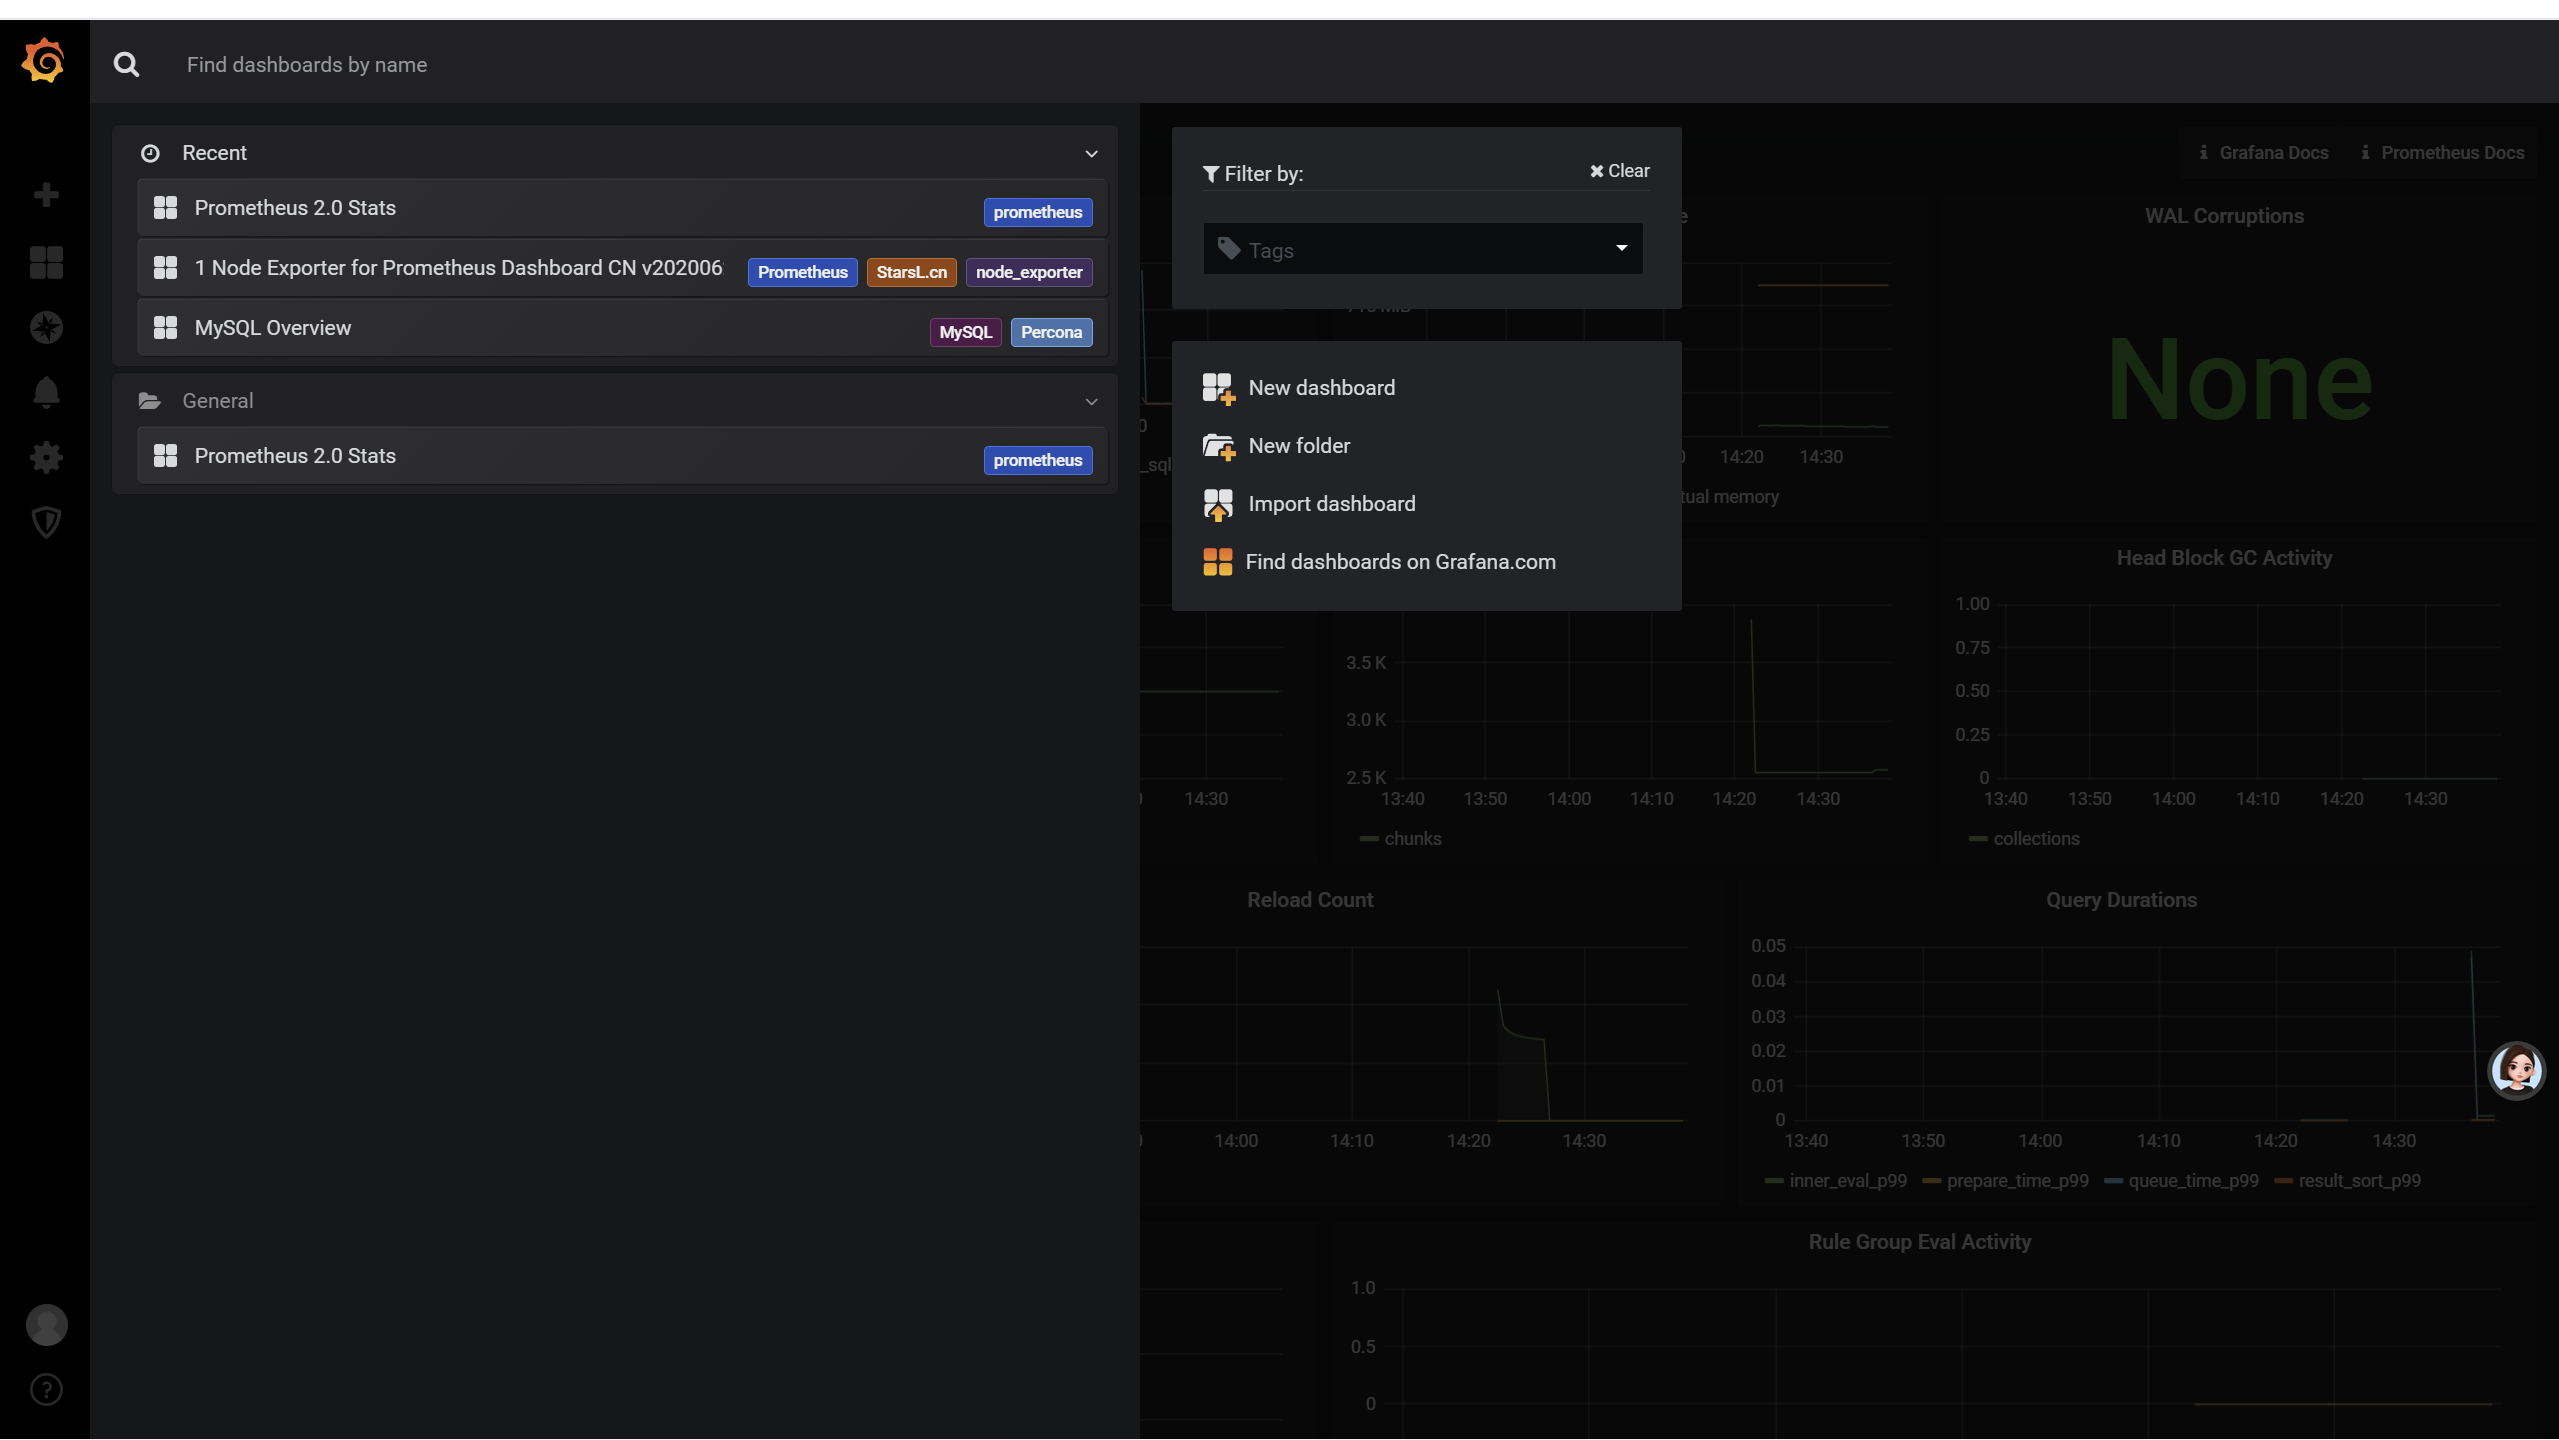Click the floating avatar assistant icon
The height and width of the screenshot is (1440, 2559).
click(x=2516, y=1071)
